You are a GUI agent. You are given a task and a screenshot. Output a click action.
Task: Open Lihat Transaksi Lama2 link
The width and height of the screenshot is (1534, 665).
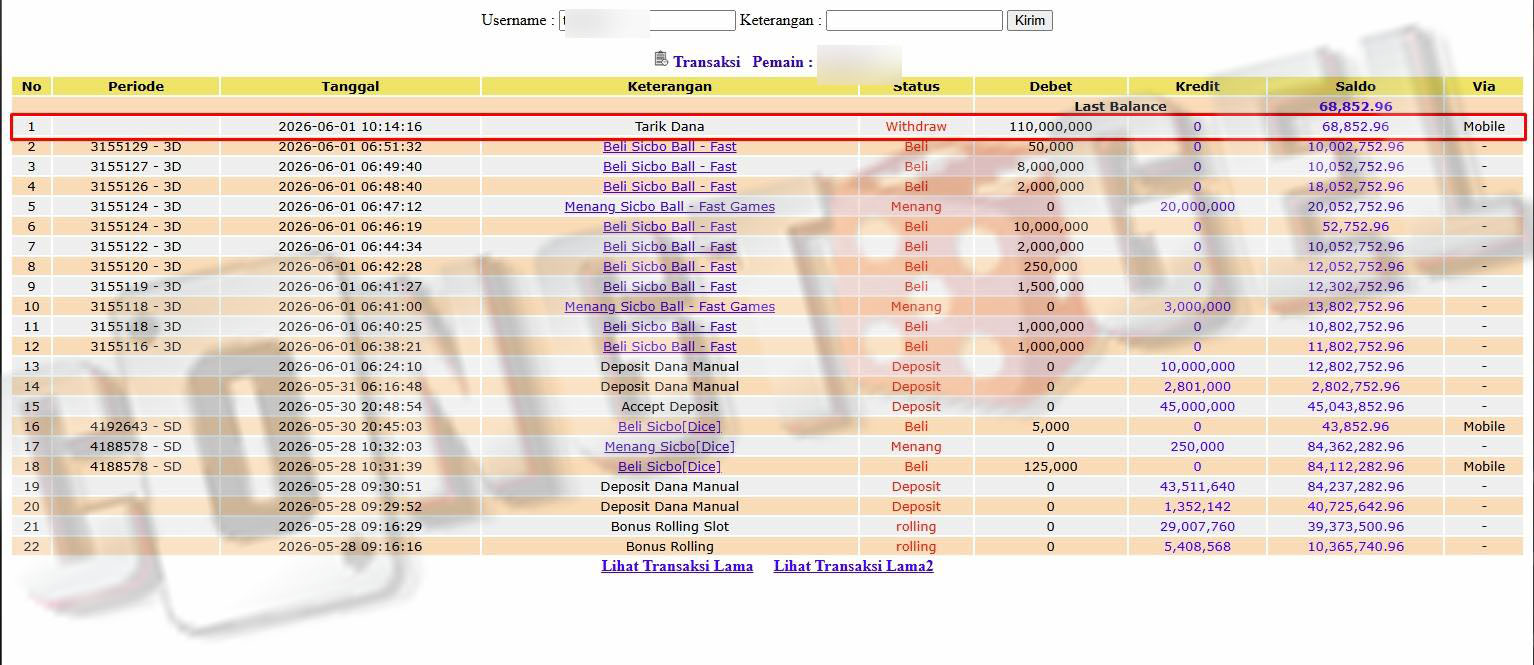[853, 566]
